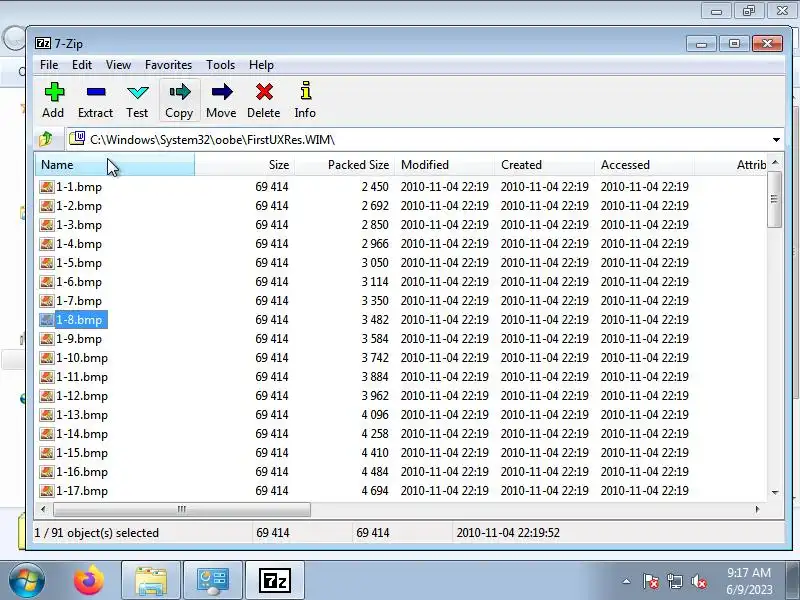Open Firefox from the taskbar
Viewport: 800px width, 600px height.
pos(89,580)
